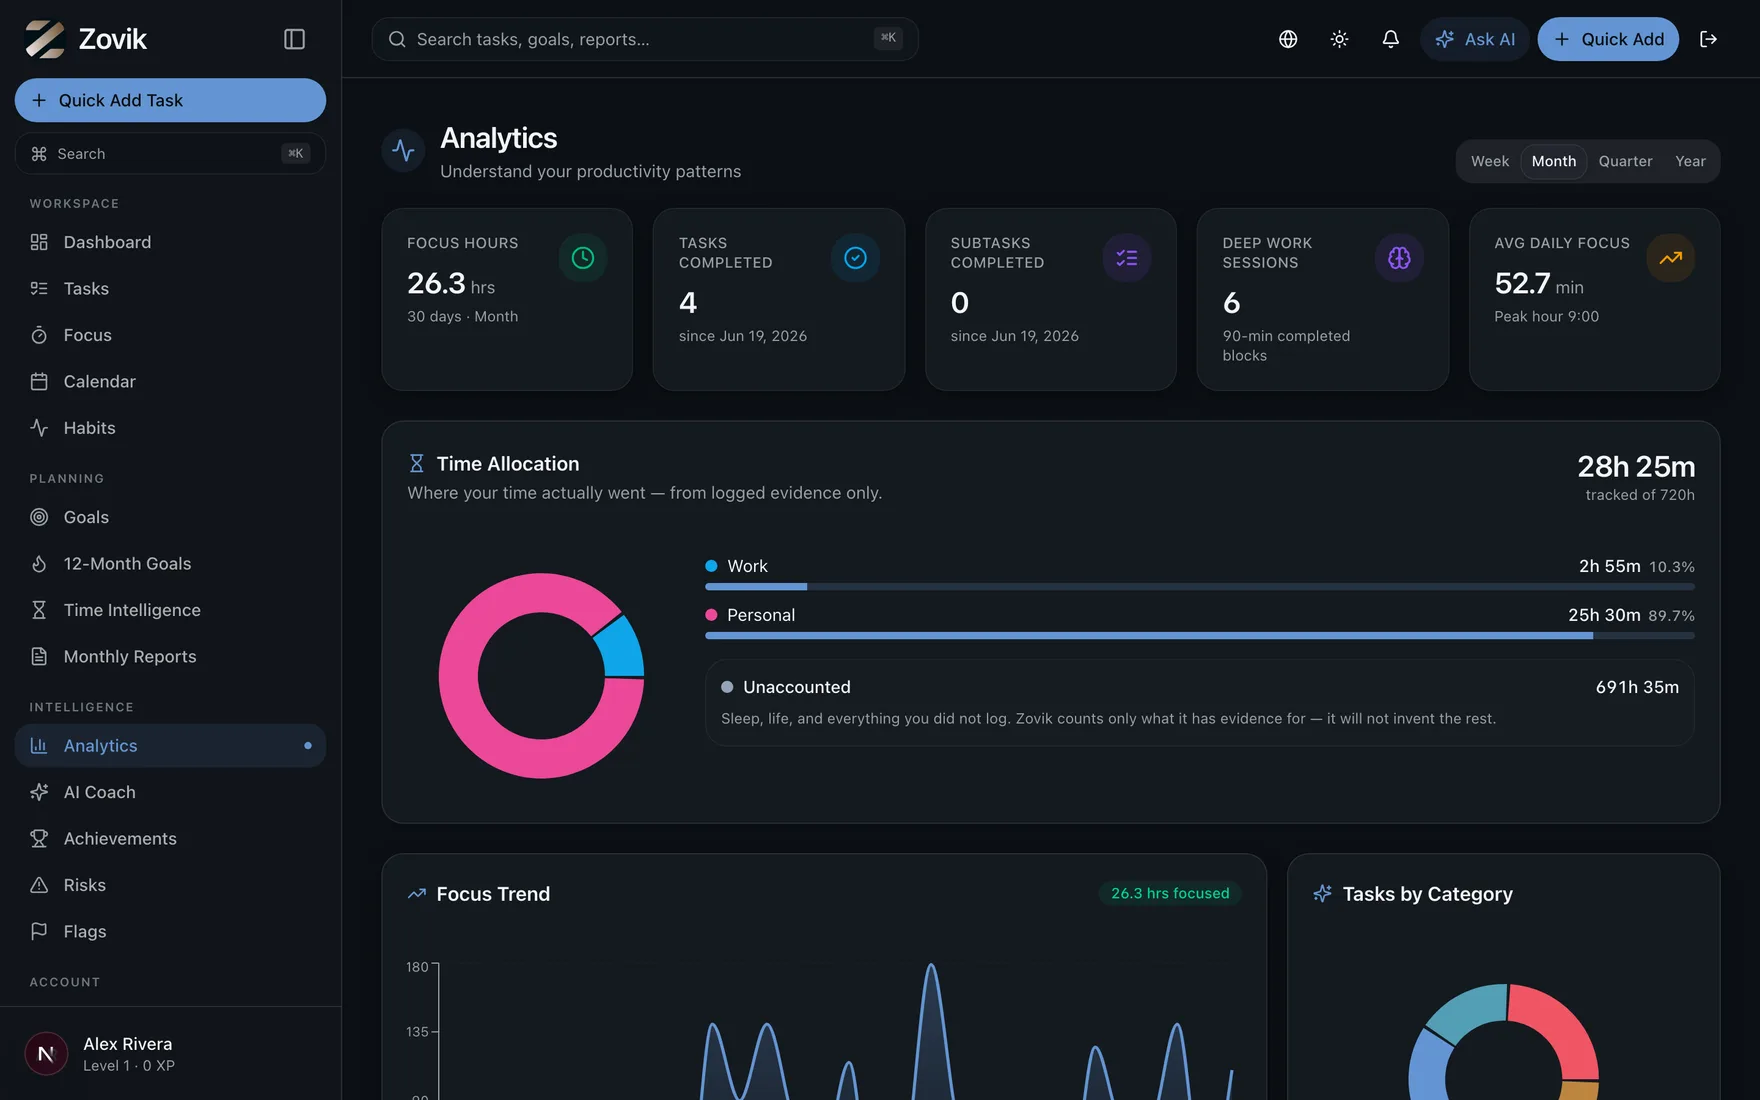Viewport: 1760px width, 1100px height.
Task: Click the Achievements trophy icon
Action: [x=39, y=839]
